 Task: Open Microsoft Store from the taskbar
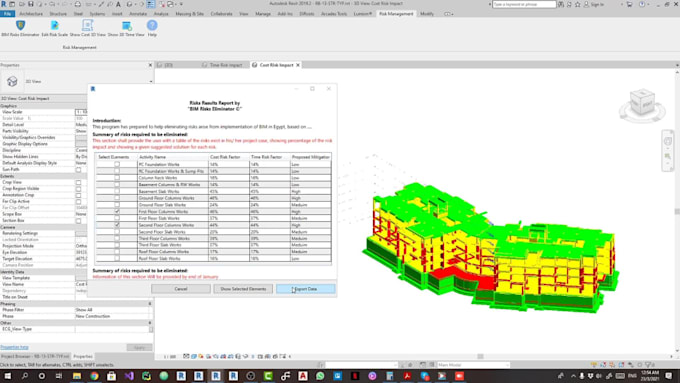tap(111, 376)
